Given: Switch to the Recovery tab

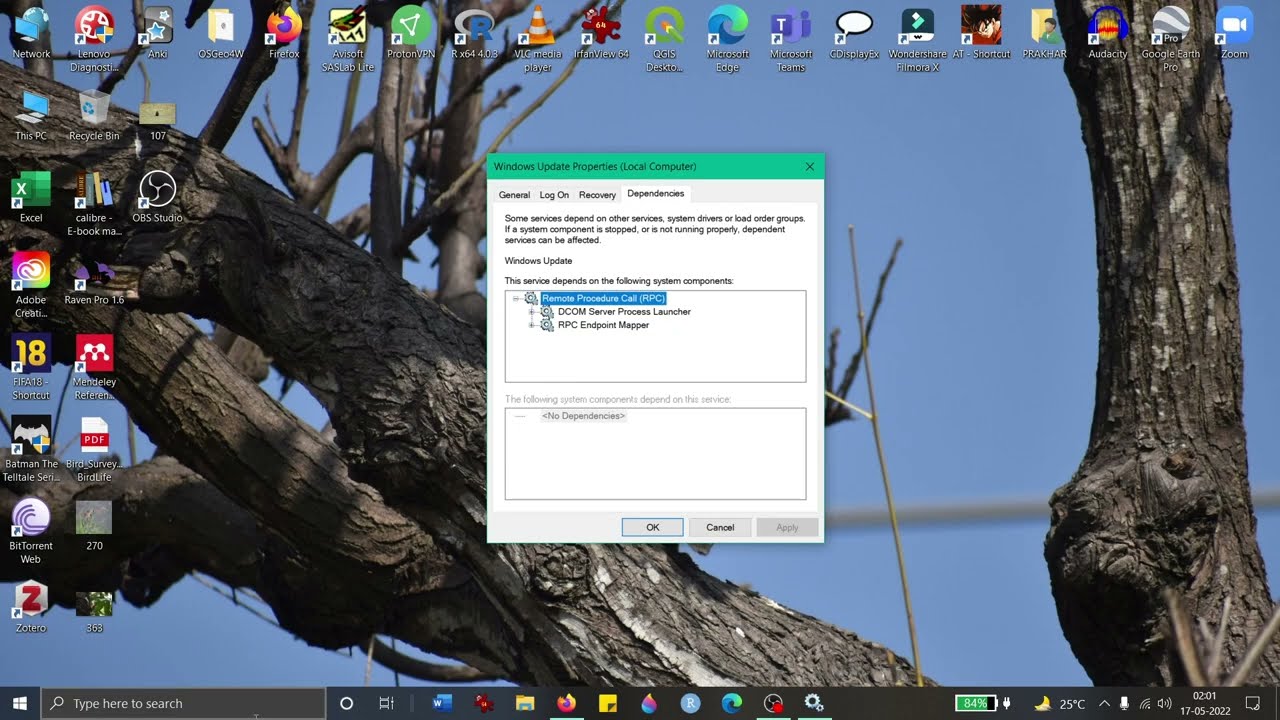Looking at the screenshot, I should tap(597, 195).
